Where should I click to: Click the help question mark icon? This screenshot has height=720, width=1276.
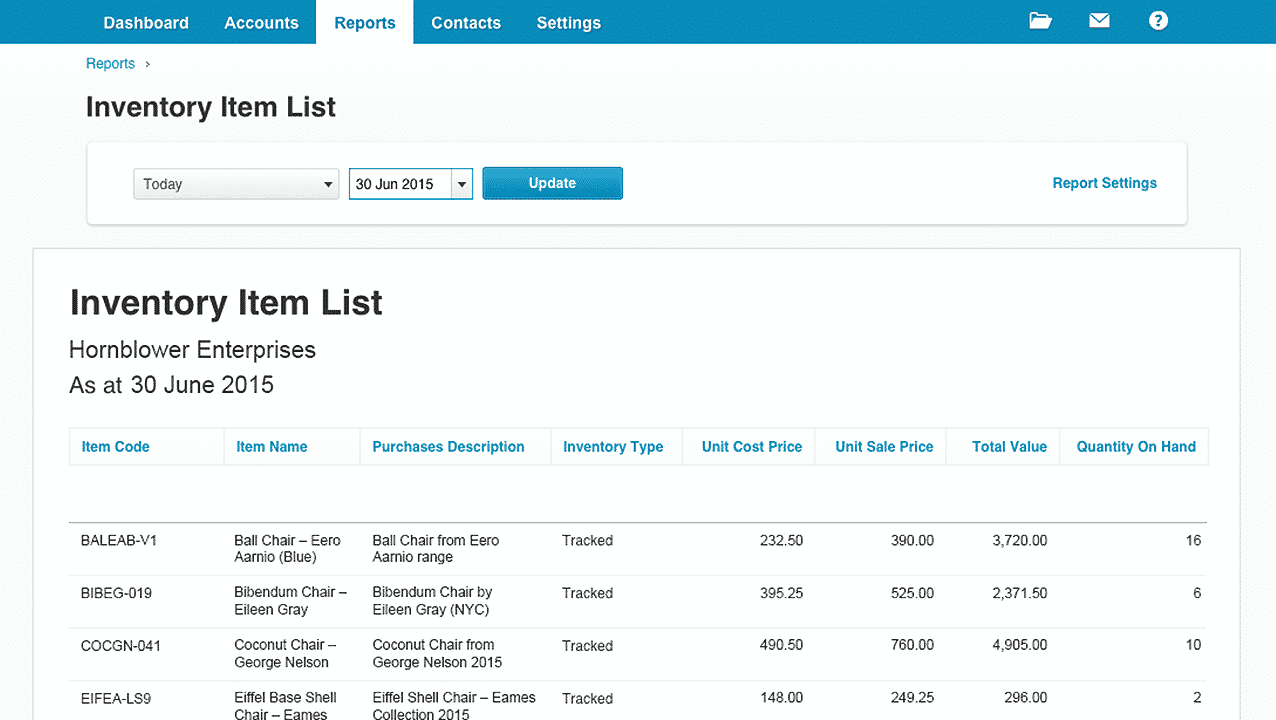coord(1158,21)
